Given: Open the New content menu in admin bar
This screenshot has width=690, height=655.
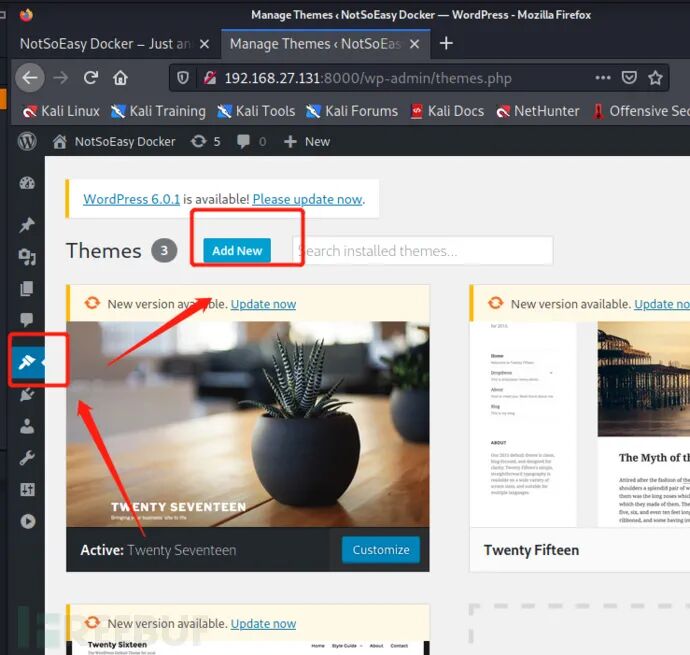Looking at the screenshot, I should [307, 141].
